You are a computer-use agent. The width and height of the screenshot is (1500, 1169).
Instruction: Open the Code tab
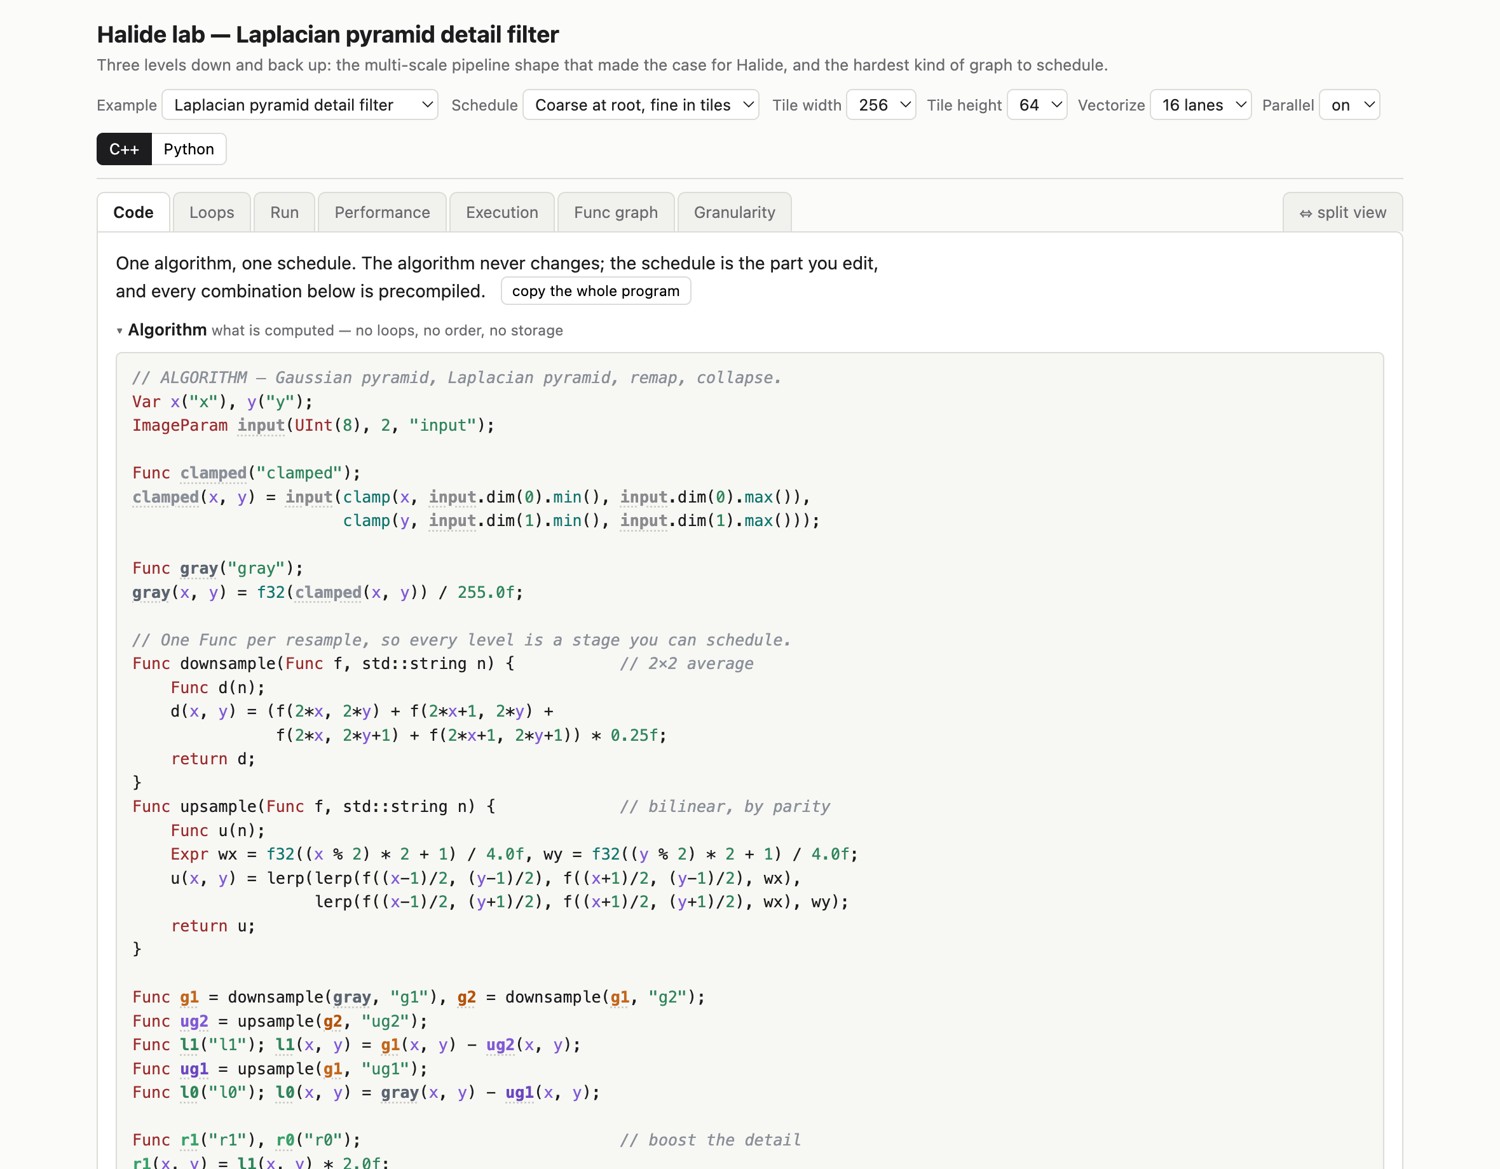(133, 212)
